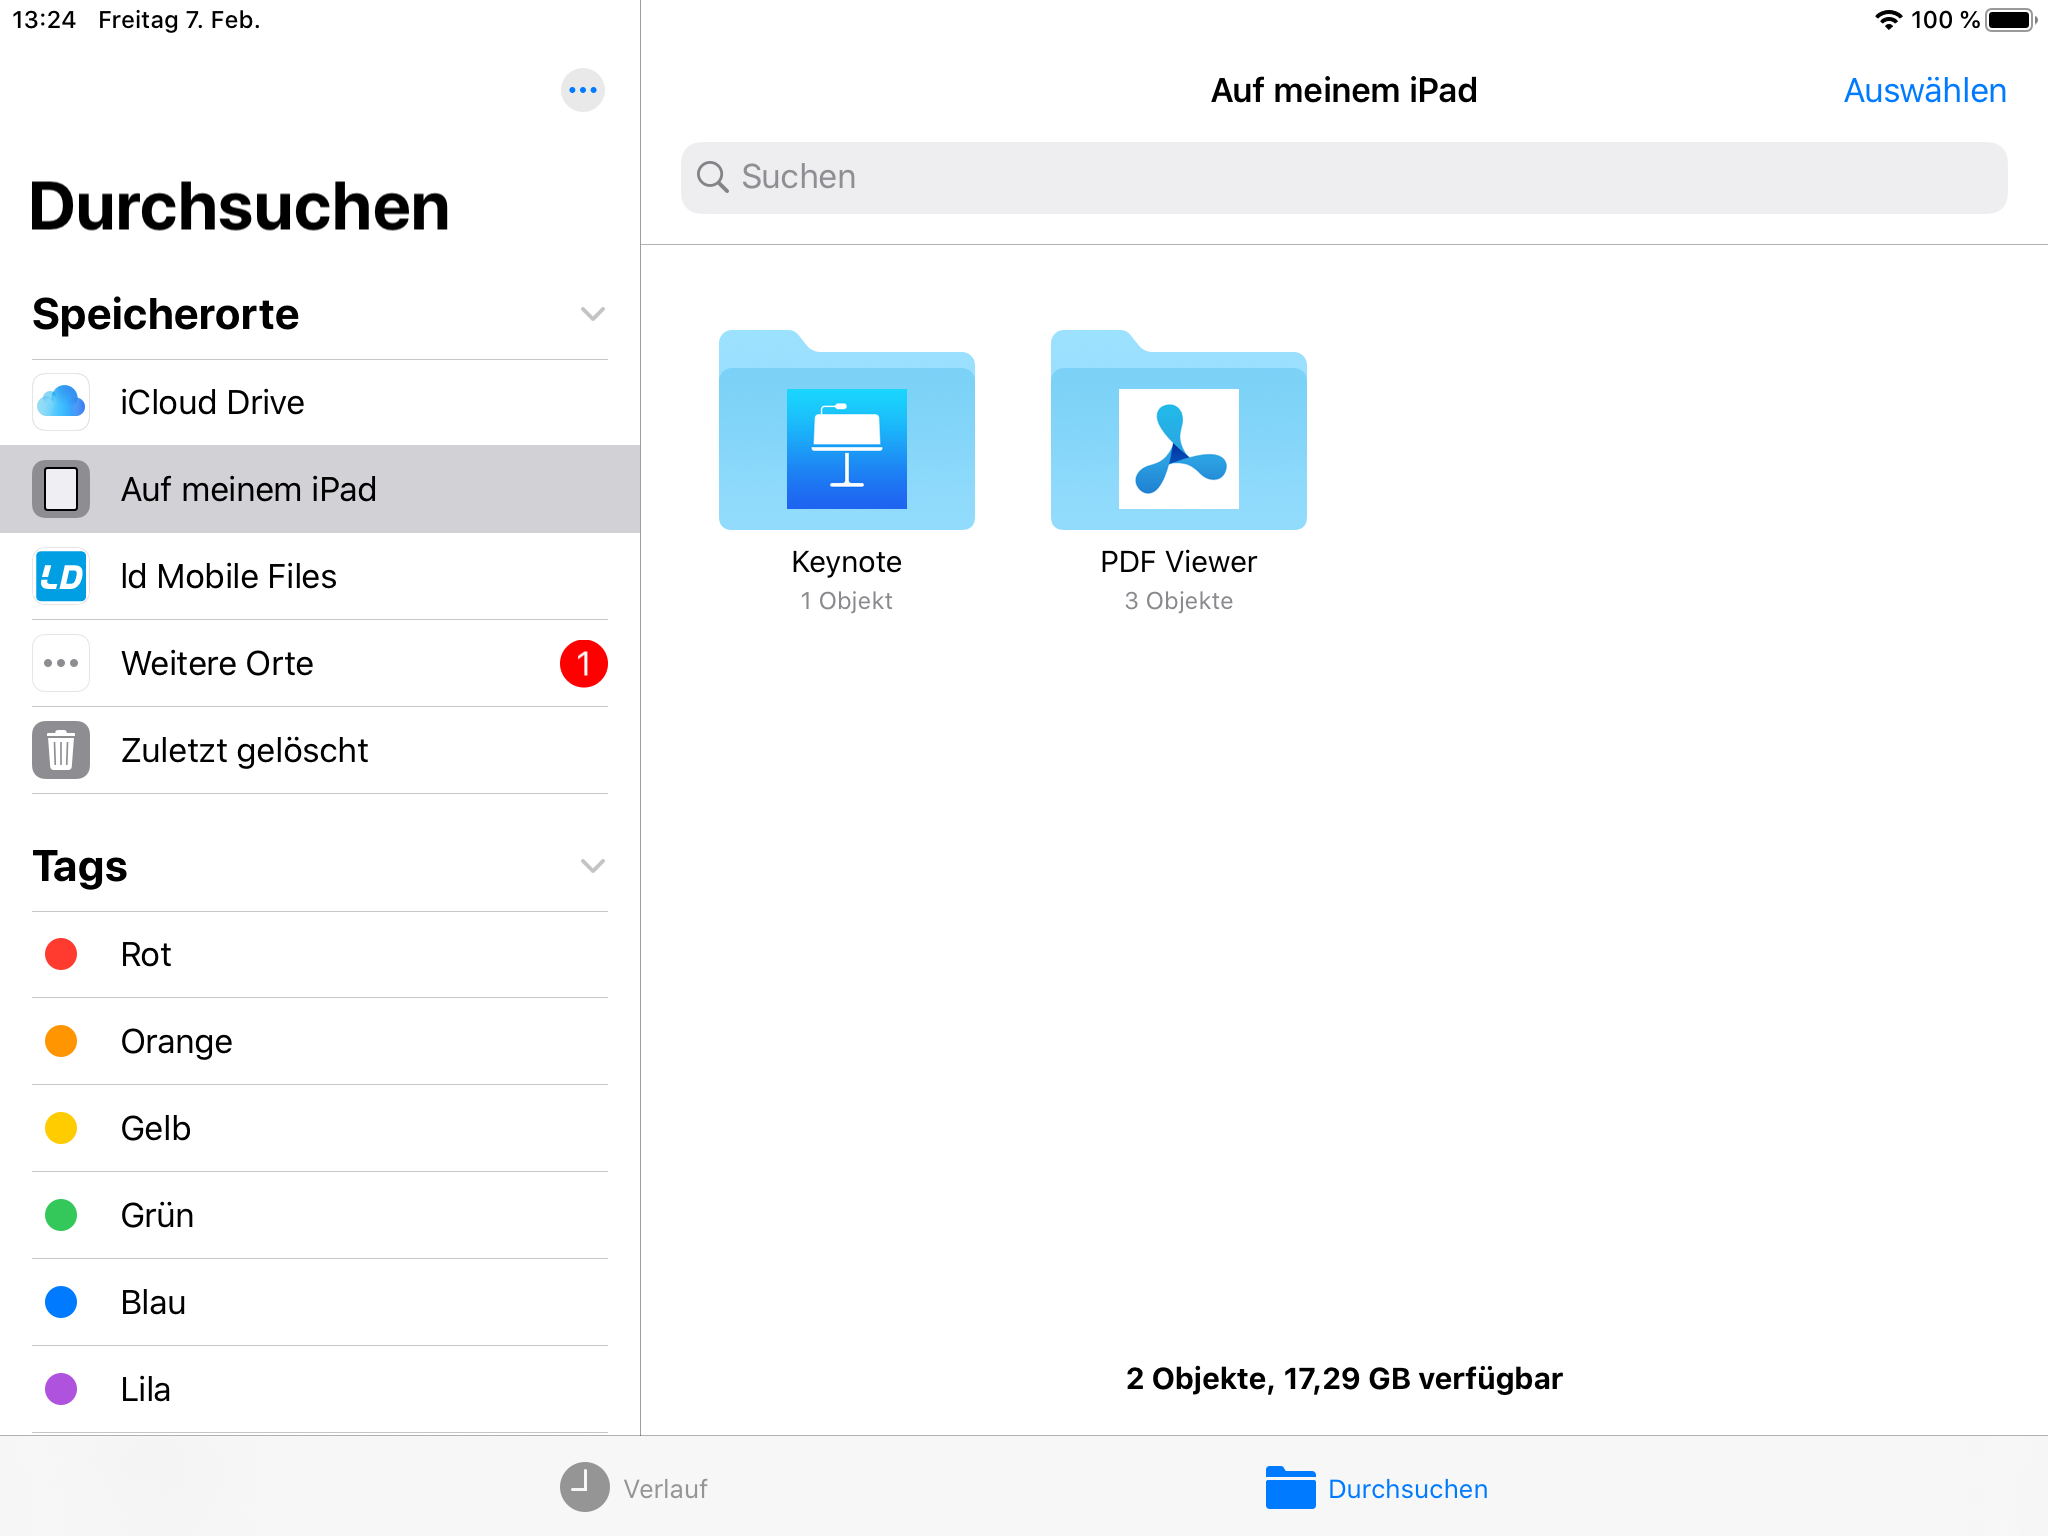This screenshot has width=2048, height=1536.
Task: Select the Orange tag dot
Action: tap(61, 1041)
